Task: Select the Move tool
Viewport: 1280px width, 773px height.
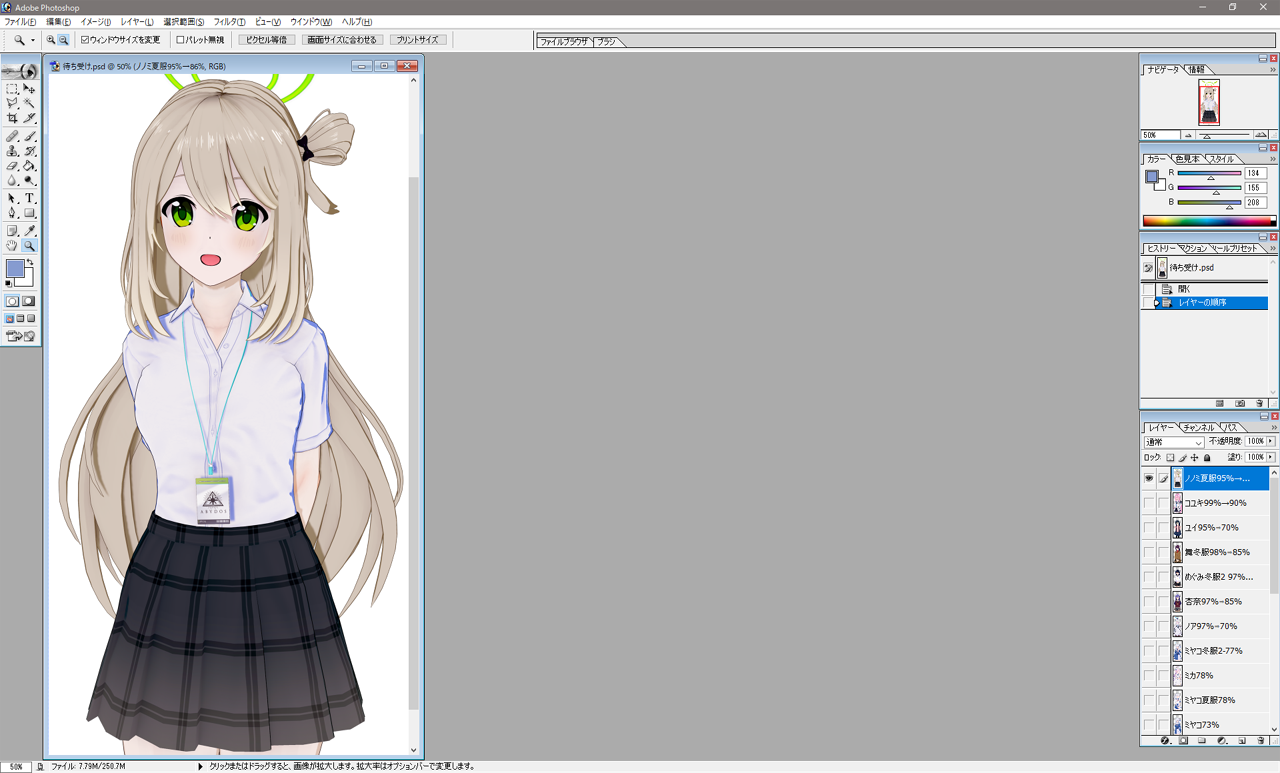Action: 29,88
